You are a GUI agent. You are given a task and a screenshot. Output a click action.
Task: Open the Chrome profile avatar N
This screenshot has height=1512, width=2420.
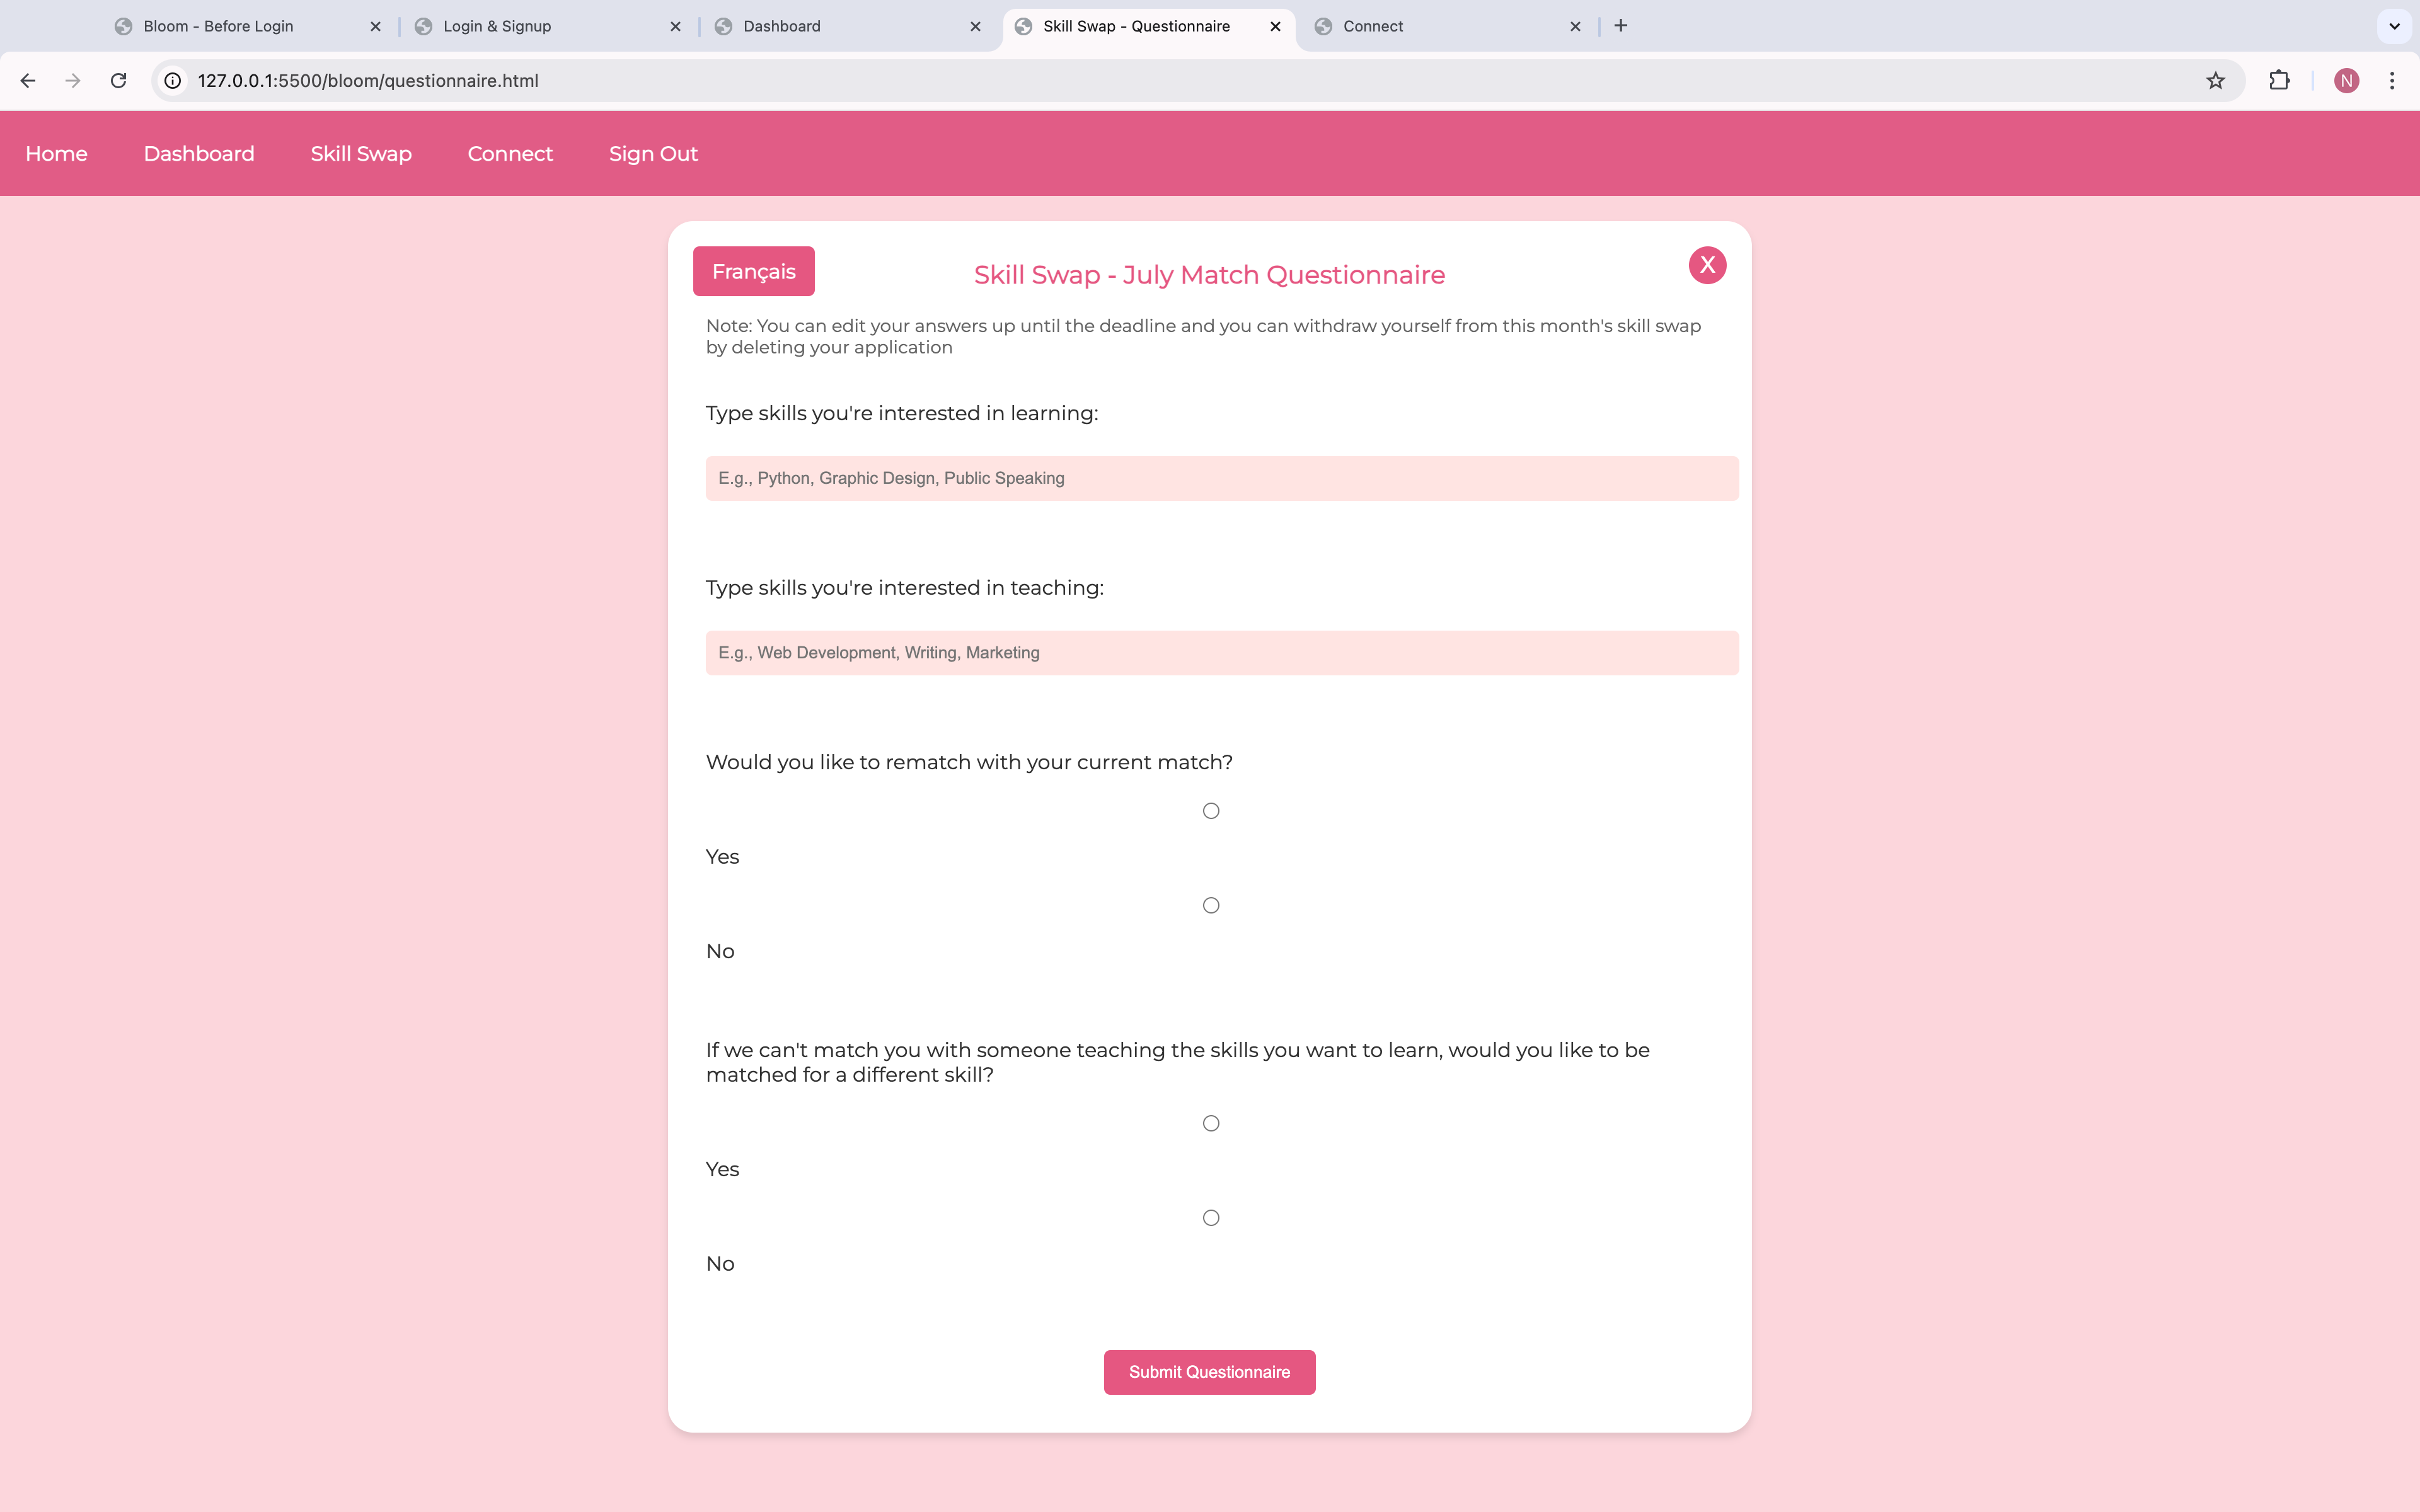pyautogui.click(x=2346, y=81)
